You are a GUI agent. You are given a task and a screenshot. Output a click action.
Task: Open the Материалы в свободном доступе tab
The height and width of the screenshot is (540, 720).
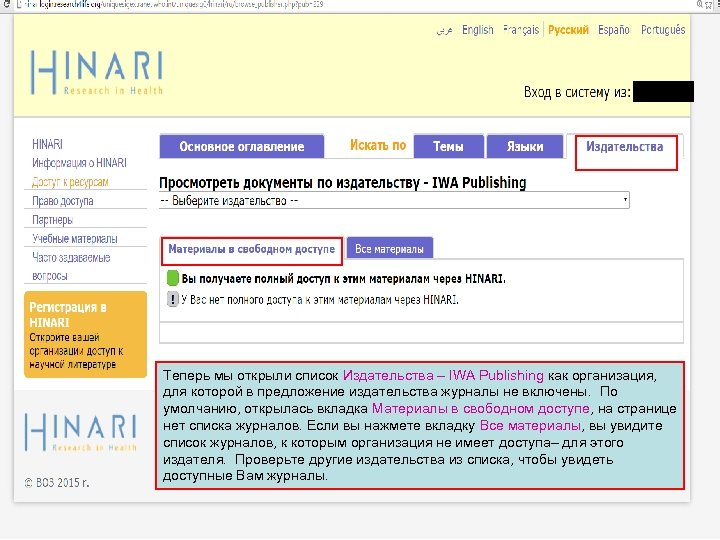(x=252, y=249)
